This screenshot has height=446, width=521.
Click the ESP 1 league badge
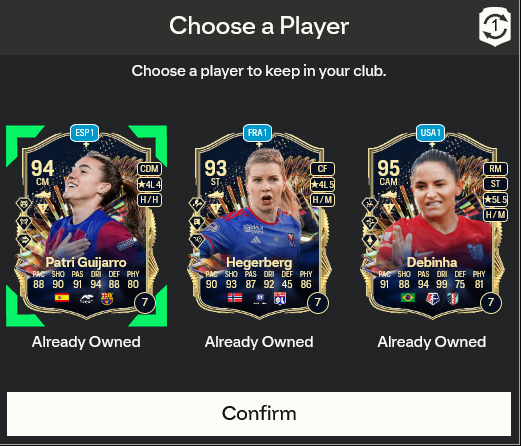click(84, 133)
